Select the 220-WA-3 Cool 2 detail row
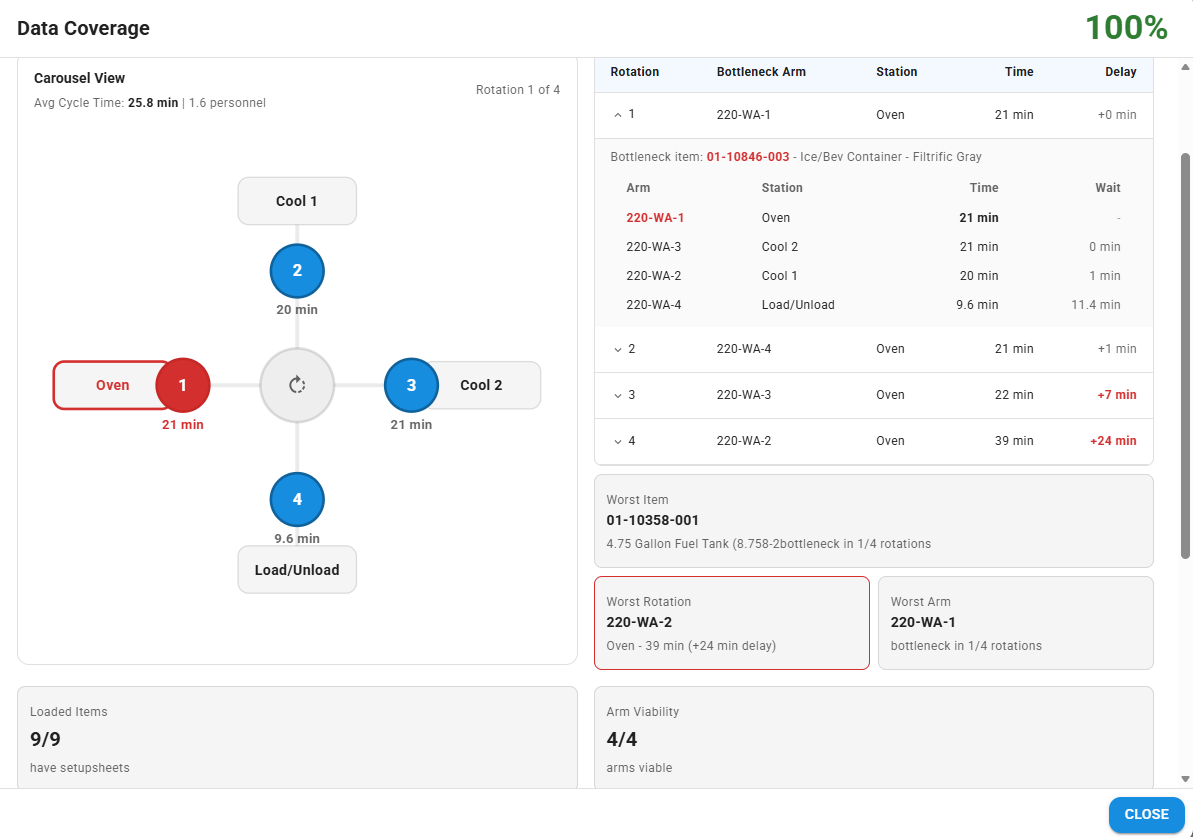 873,247
